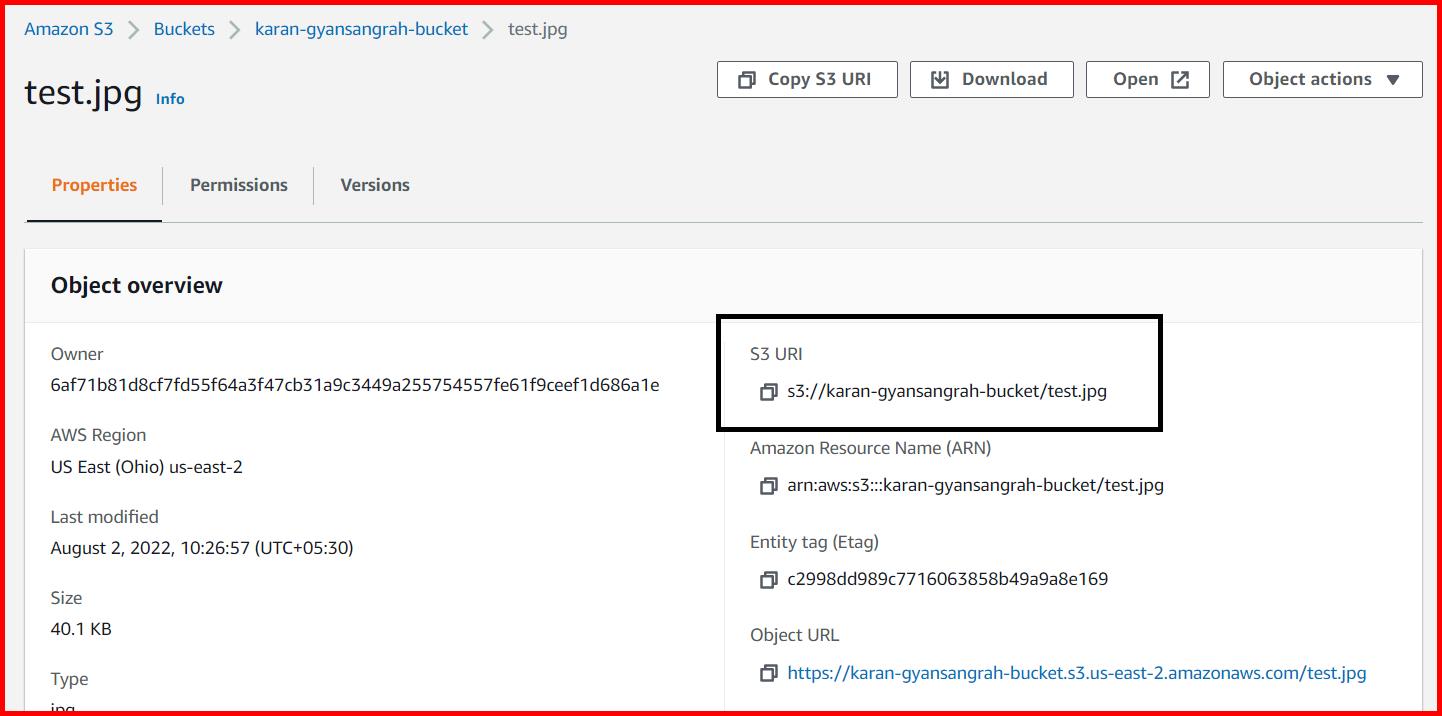The width and height of the screenshot is (1442, 716).
Task: Open the Object actions dropdown
Action: pos(1322,79)
